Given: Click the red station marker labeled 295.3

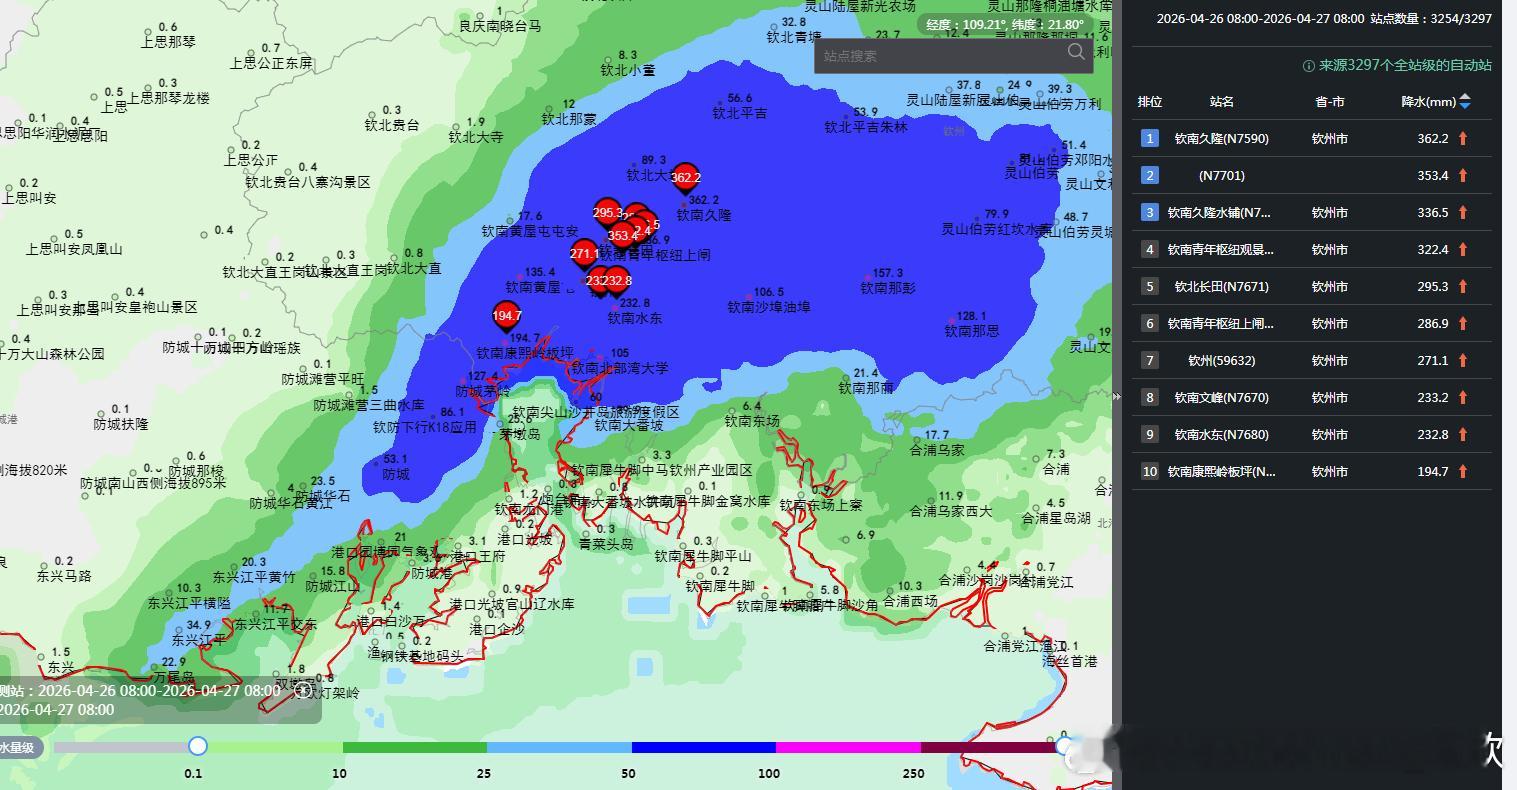Looking at the screenshot, I should pyautogui.click(x=606, y=212).
